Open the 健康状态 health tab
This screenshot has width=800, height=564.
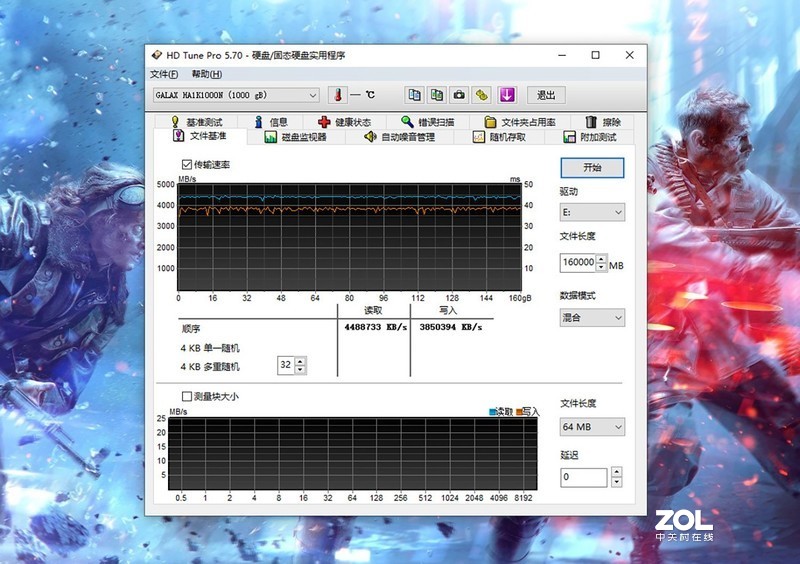pos(344,122)
